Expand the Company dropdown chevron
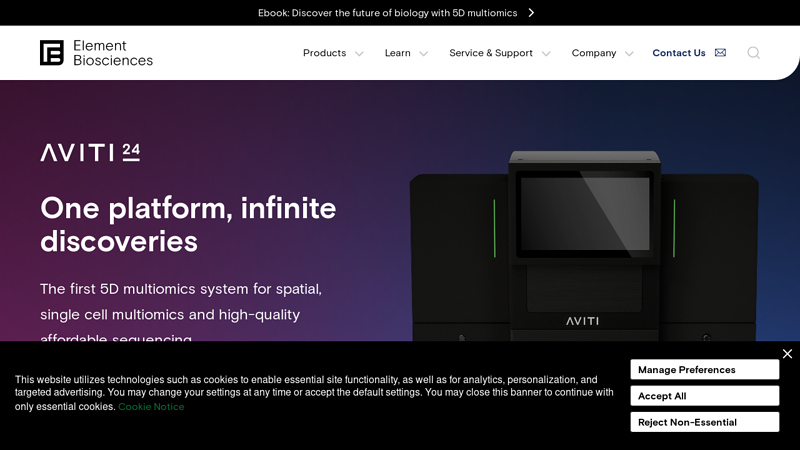Image resolution: width=800 pixels, height=450 pixels. click(x=629, y=54)
